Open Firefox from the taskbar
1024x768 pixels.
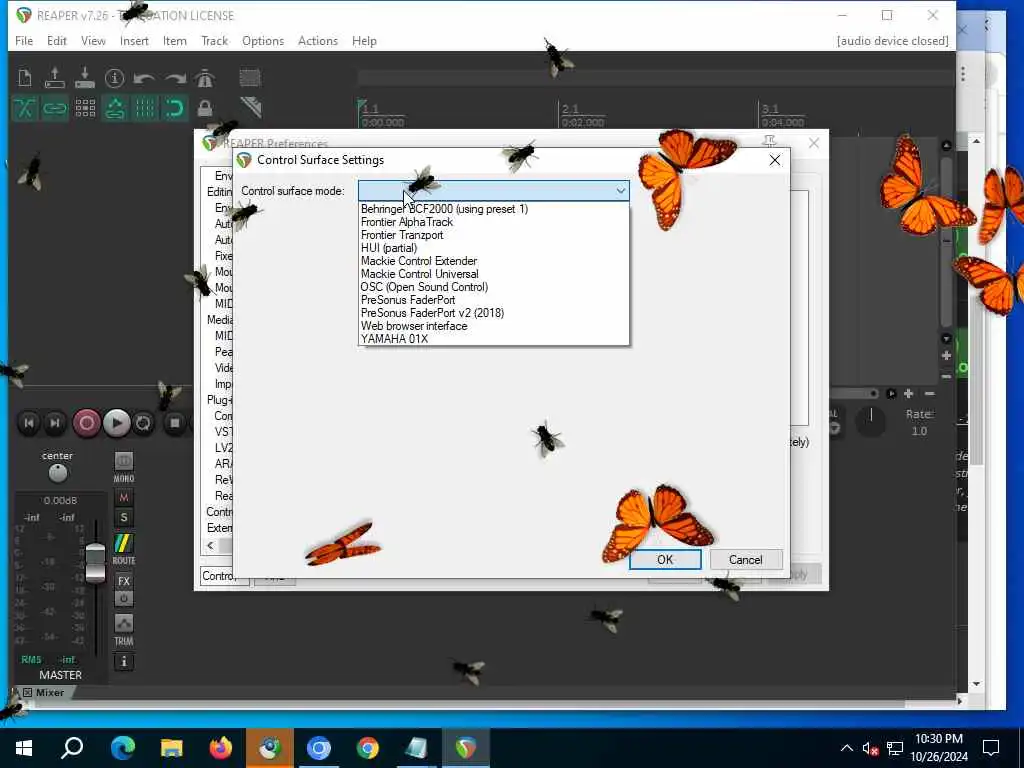tap(221, 748)
